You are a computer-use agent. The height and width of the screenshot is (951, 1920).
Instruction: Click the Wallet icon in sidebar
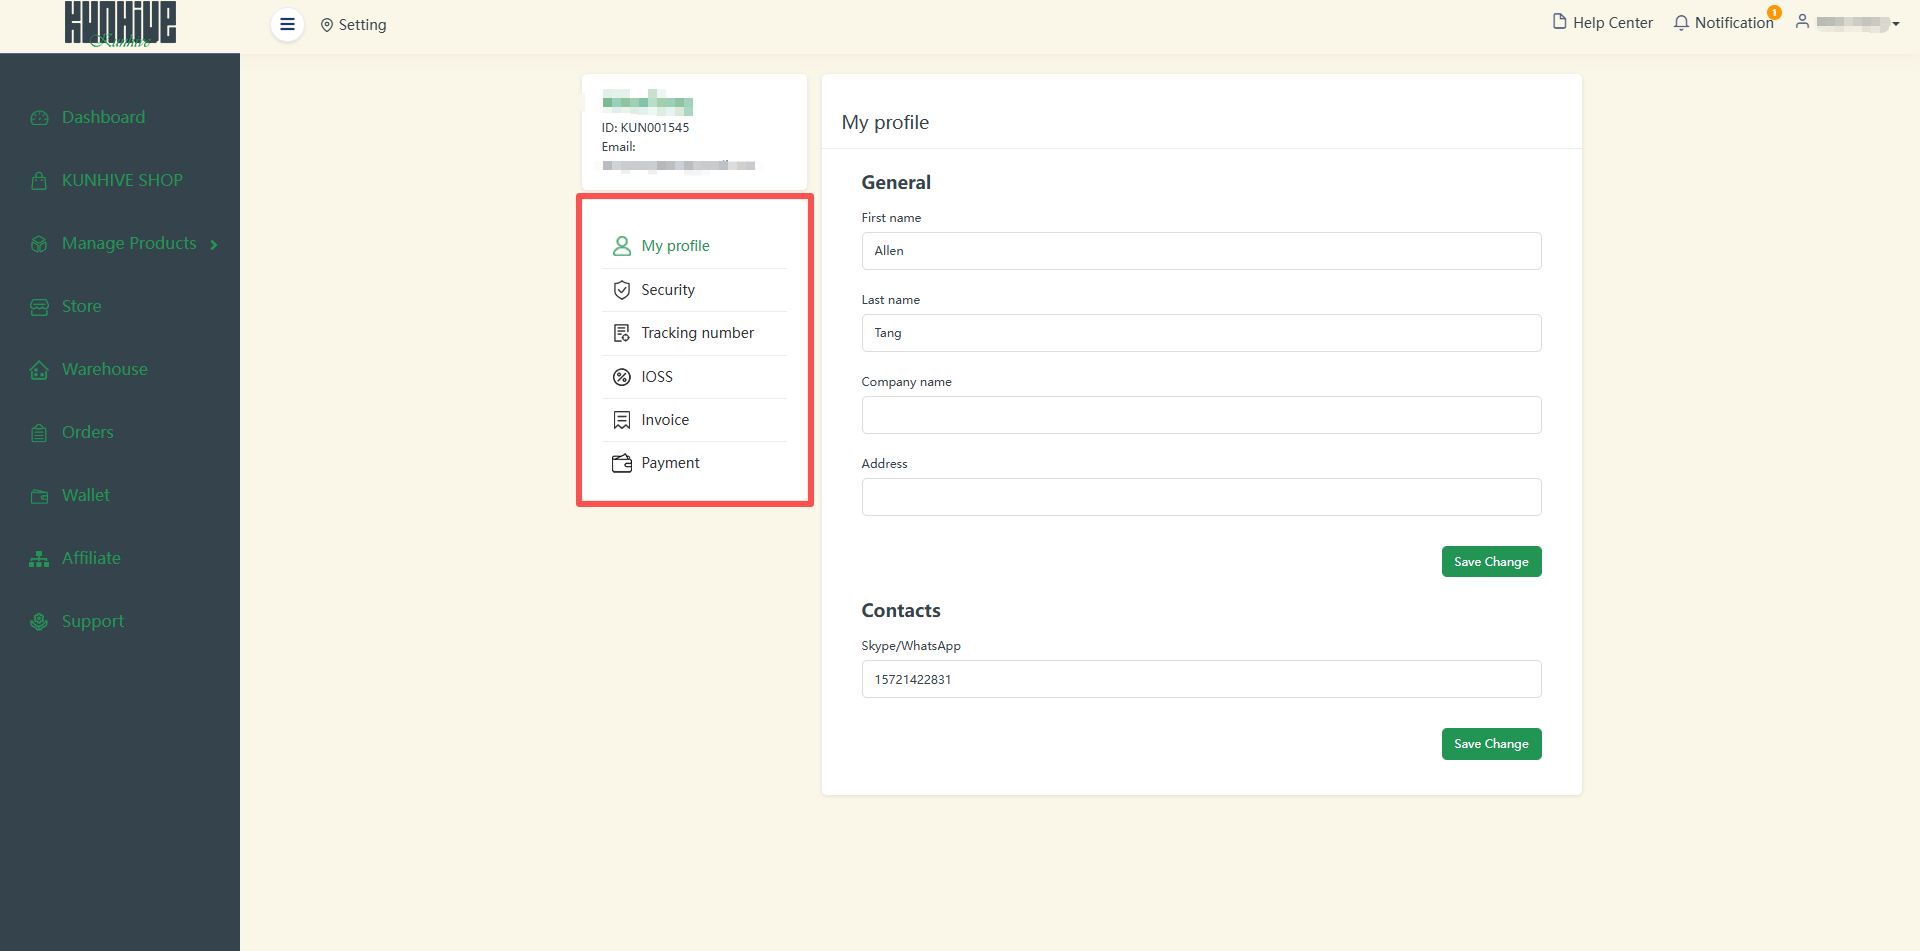39,496
